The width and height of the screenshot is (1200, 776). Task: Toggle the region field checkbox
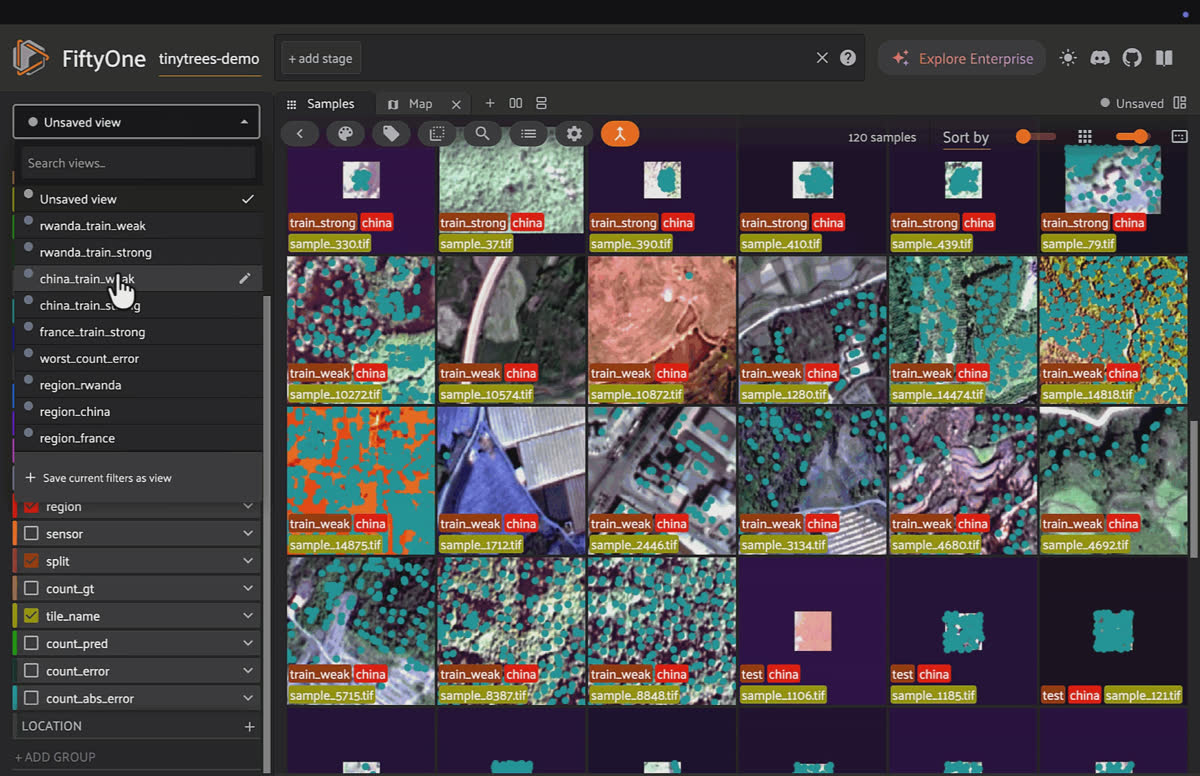pyautogui.click(x=31, y=506)
